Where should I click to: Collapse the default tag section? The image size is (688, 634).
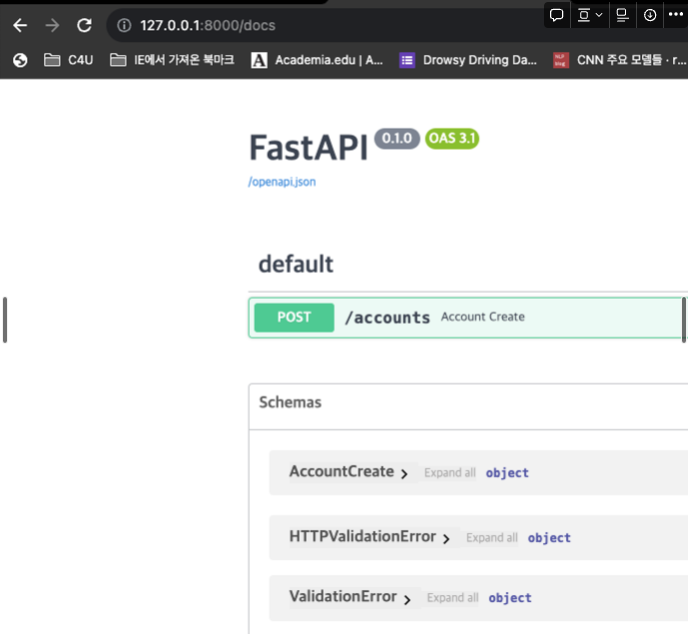[296, 264]
